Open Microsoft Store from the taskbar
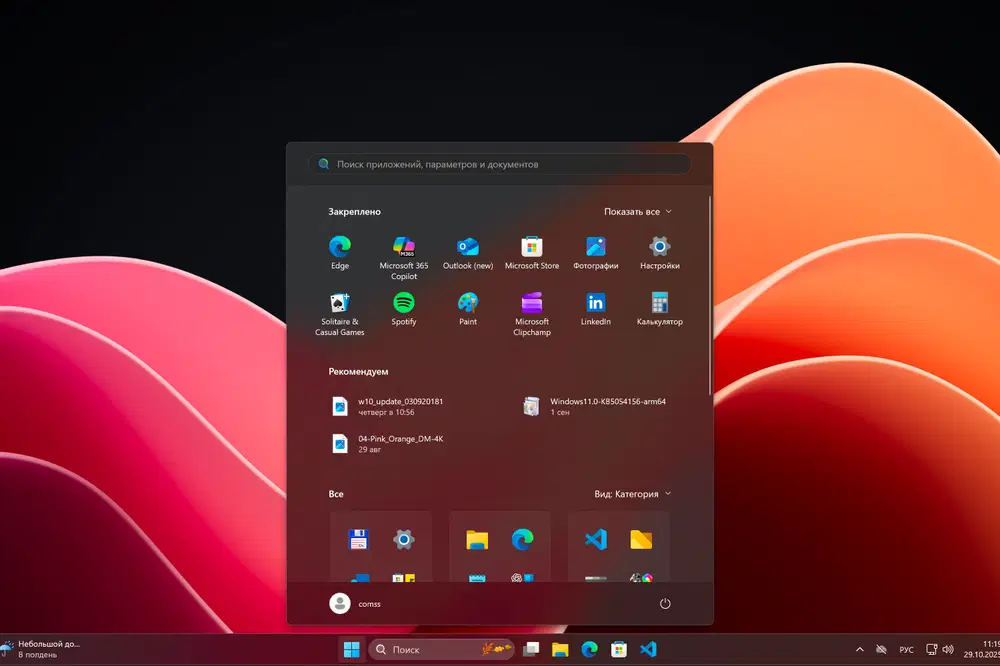 tap(619, 649)
